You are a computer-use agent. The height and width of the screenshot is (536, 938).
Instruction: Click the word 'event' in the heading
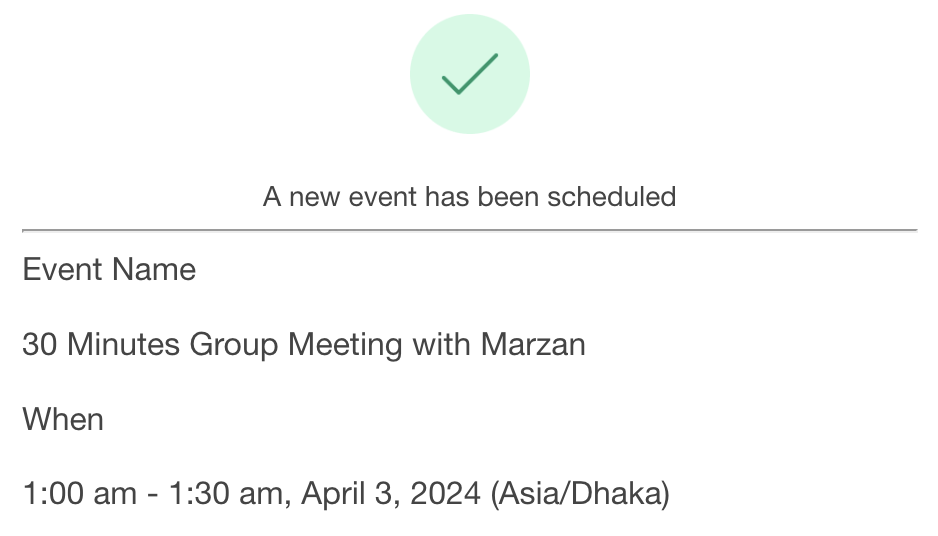(382, 197)
